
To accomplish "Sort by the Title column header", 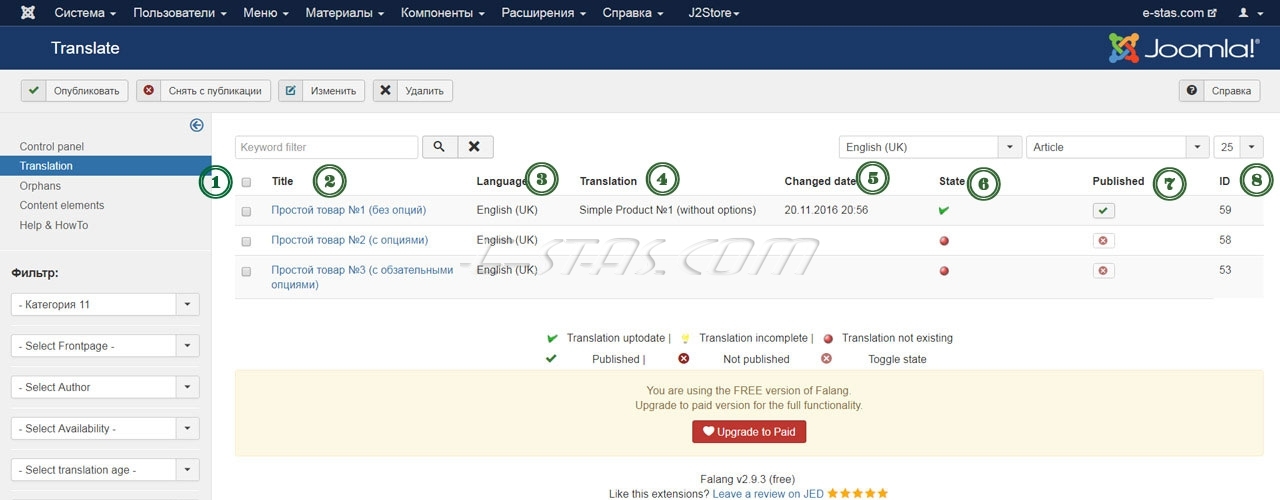I will pos(282,181).
